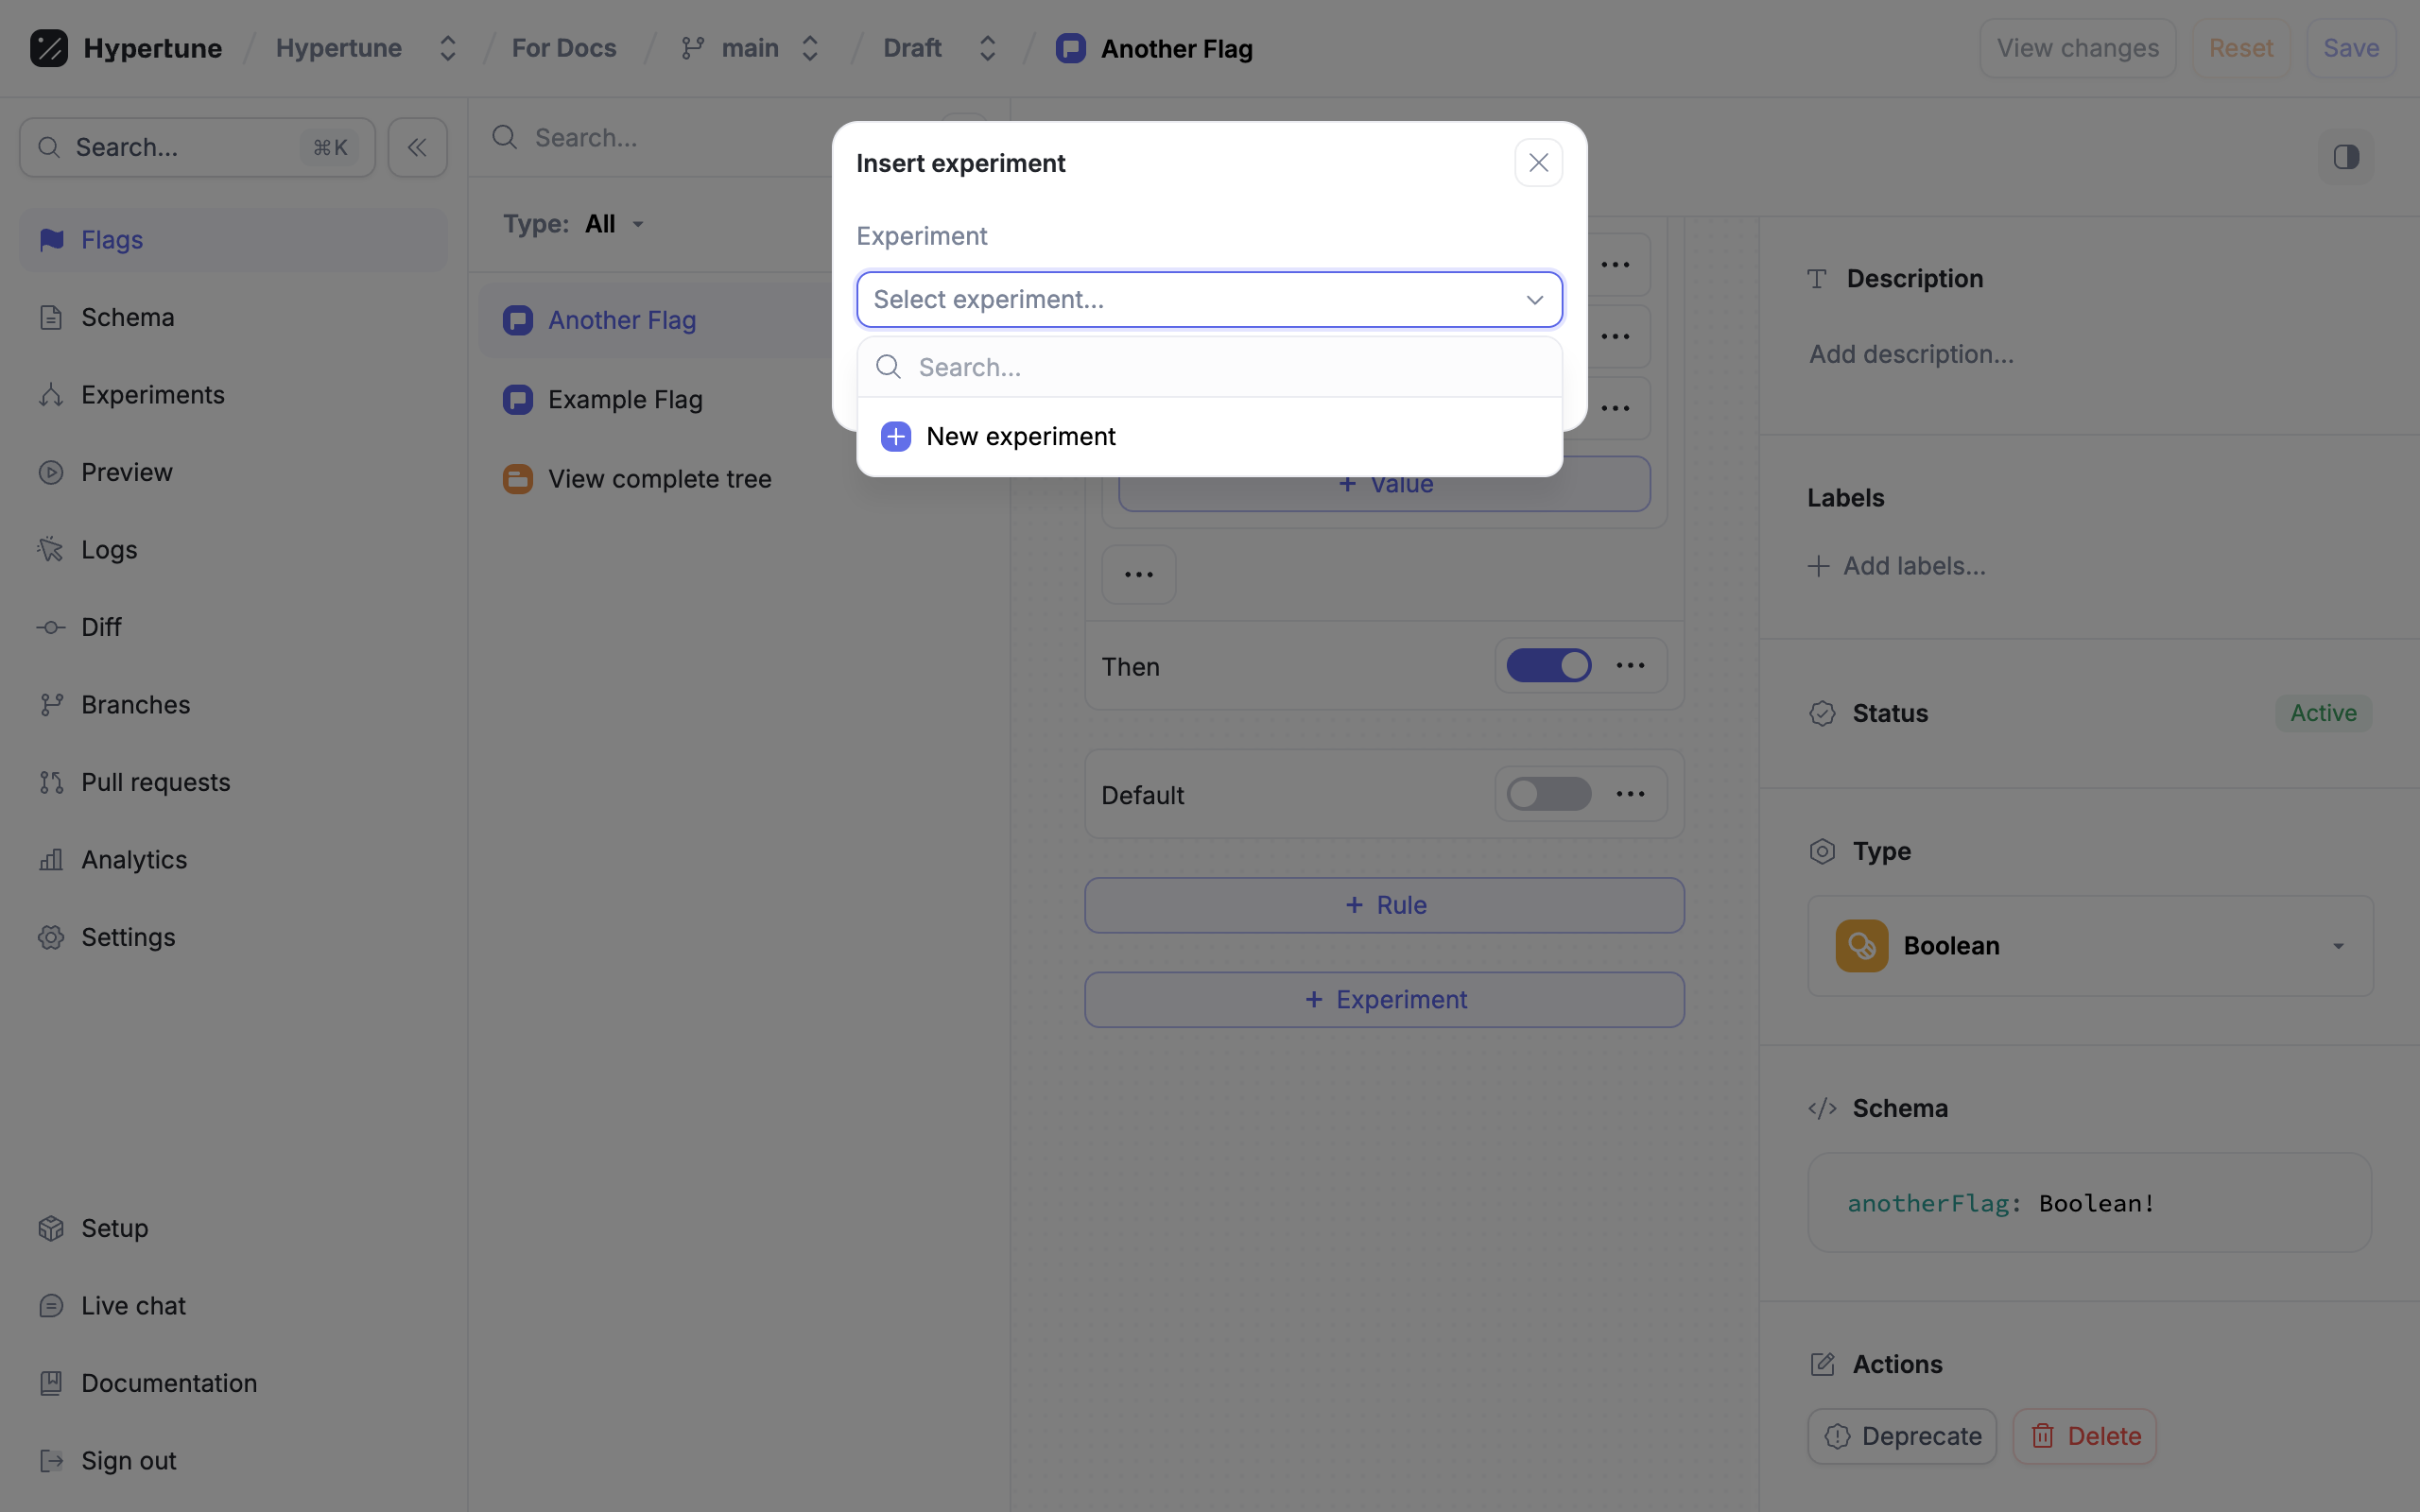Open the Type All filter dropdown
The height and width of the screenshot is (1512, 2420).
tap(574, 224)
